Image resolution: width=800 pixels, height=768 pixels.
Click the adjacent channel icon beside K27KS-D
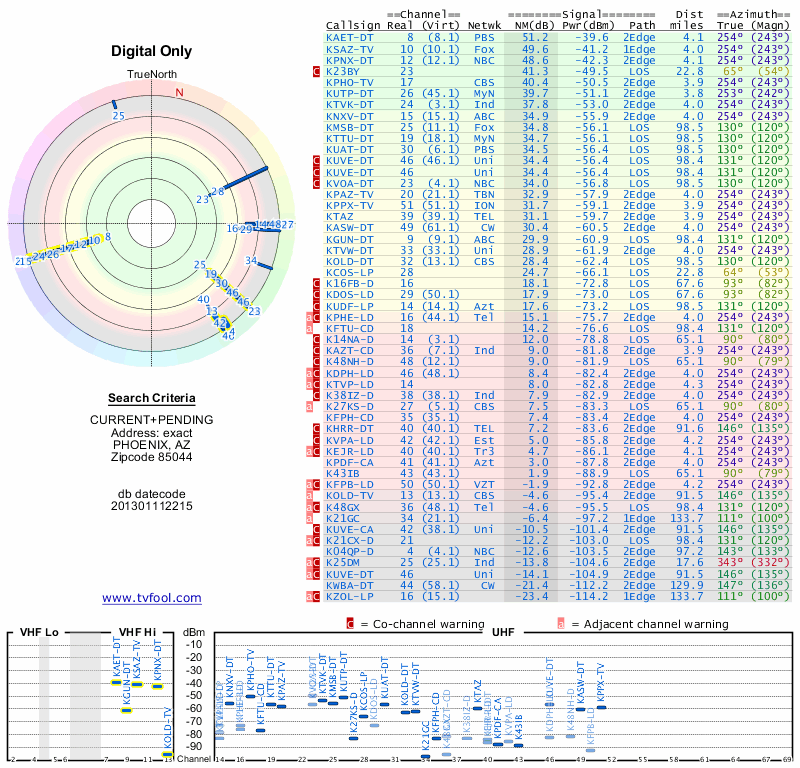pyautogui.click(x=310, y=406)
